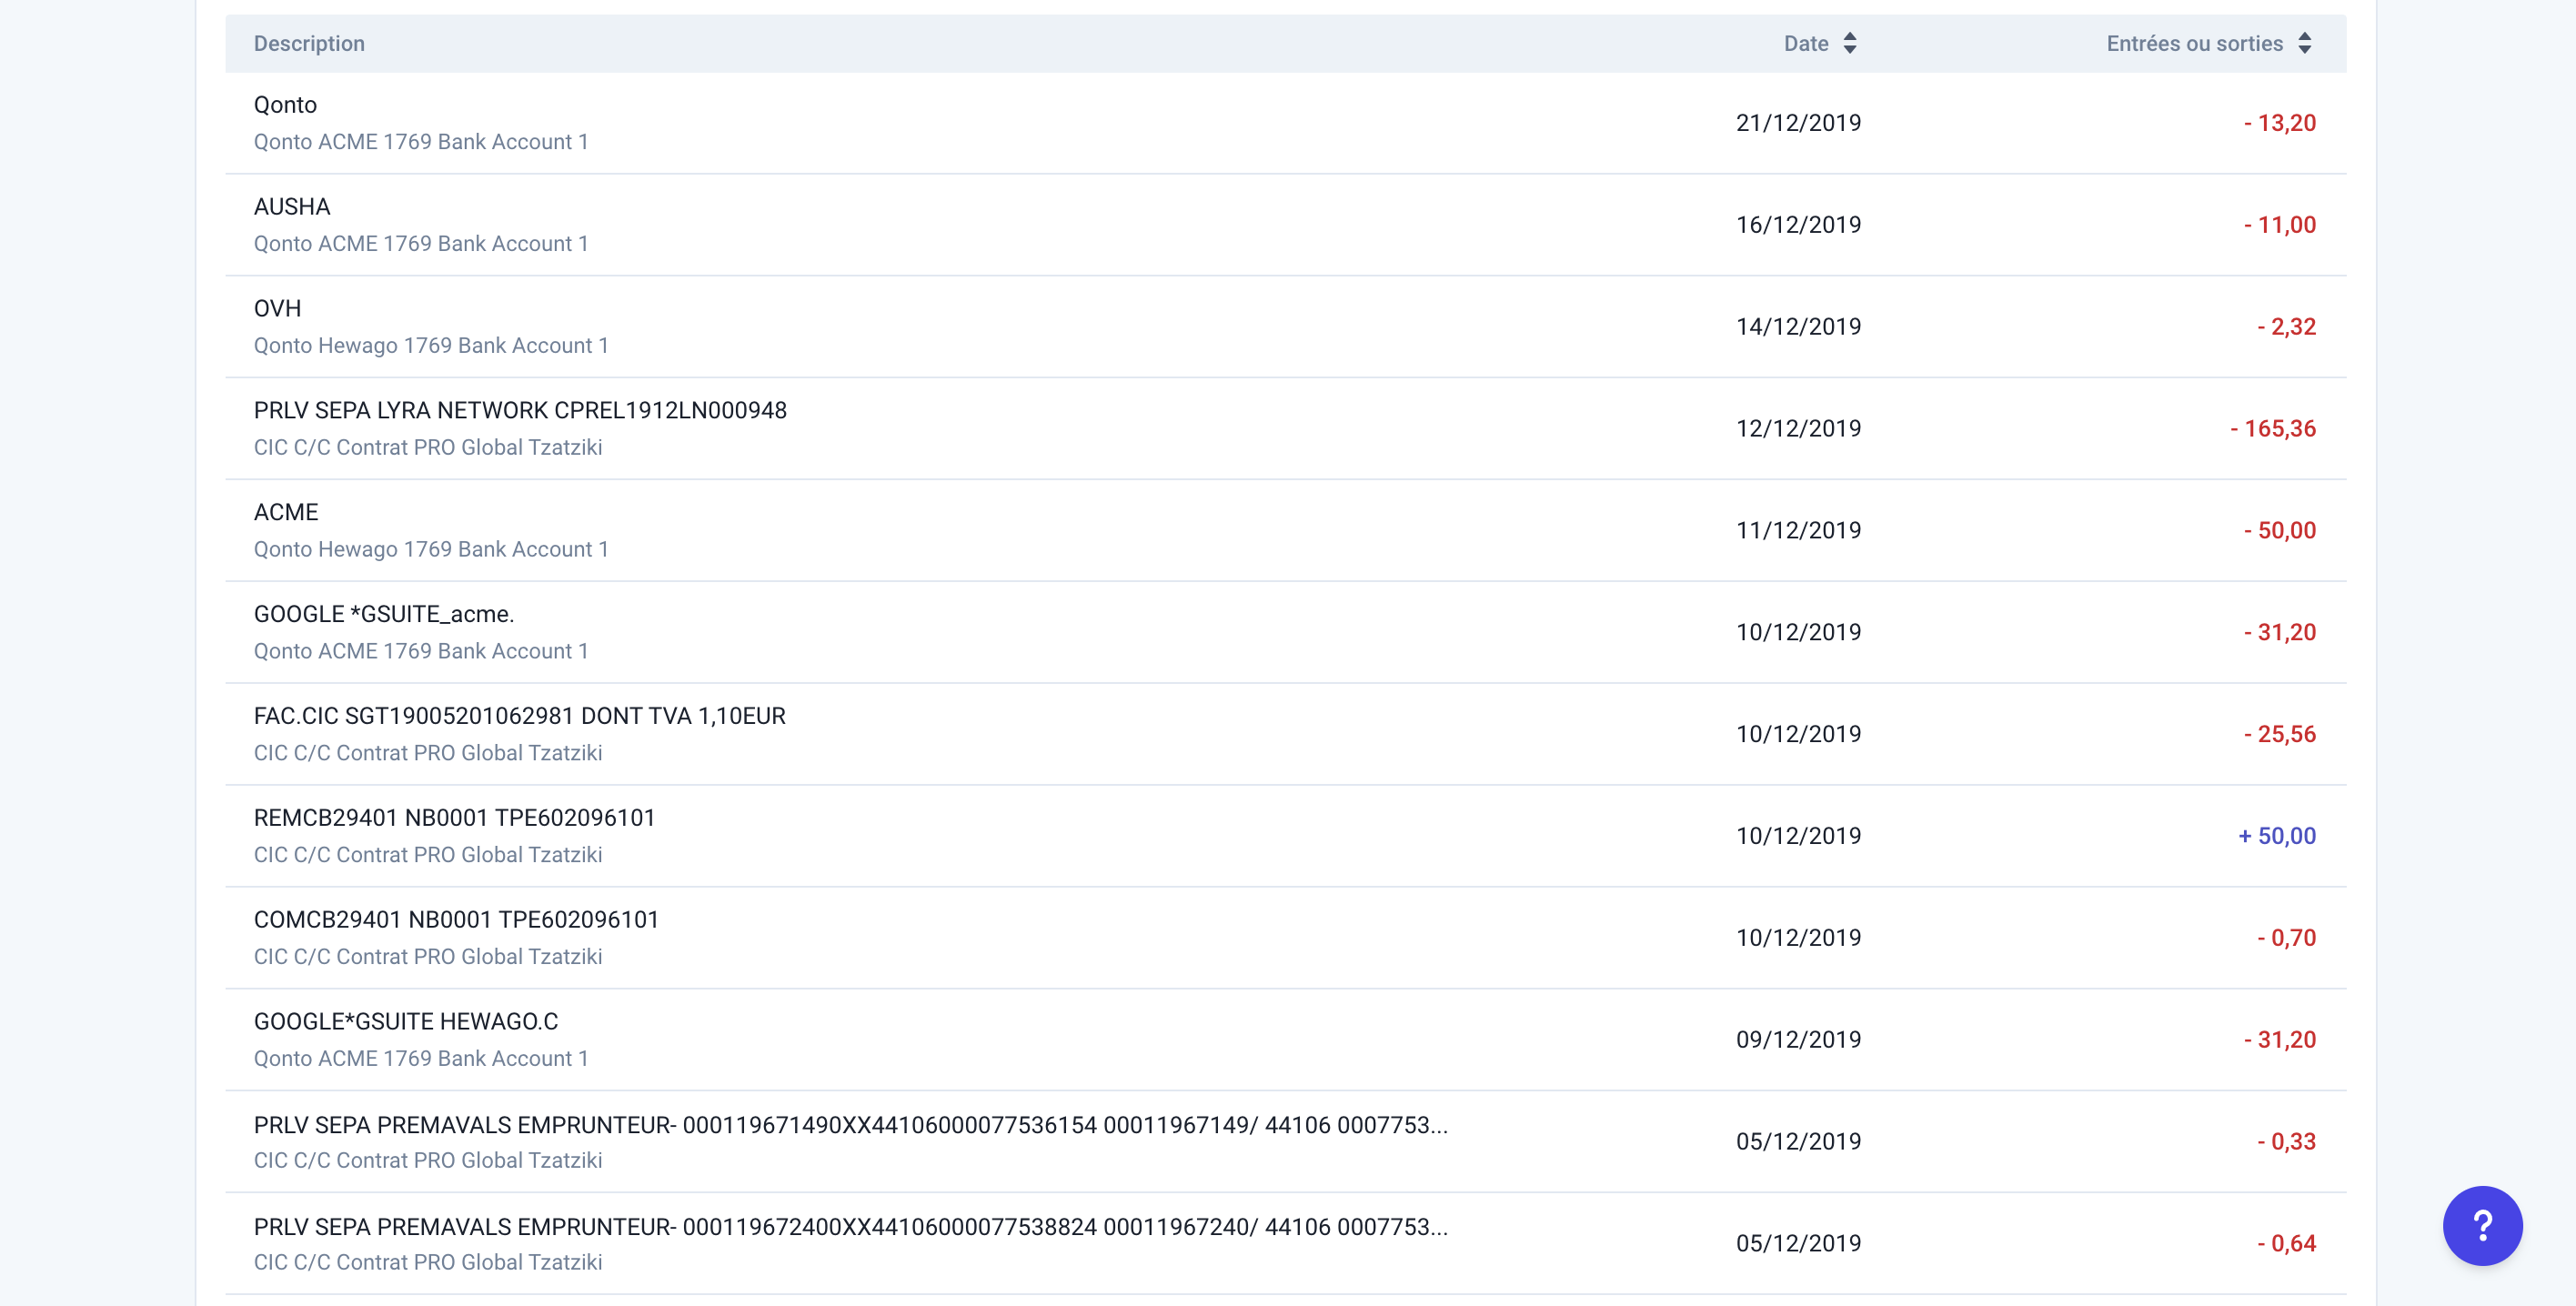2576x1306 pixels.
Task: Click the date 16/12/2019
Action: coord(1798,225)
